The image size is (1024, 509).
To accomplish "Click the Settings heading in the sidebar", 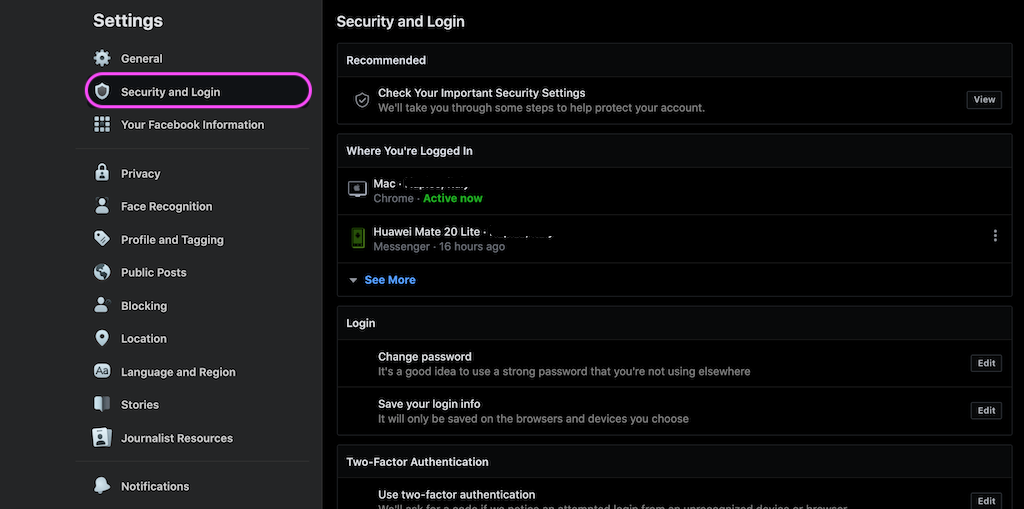I will pyautogui.click(x=128, y=20).
